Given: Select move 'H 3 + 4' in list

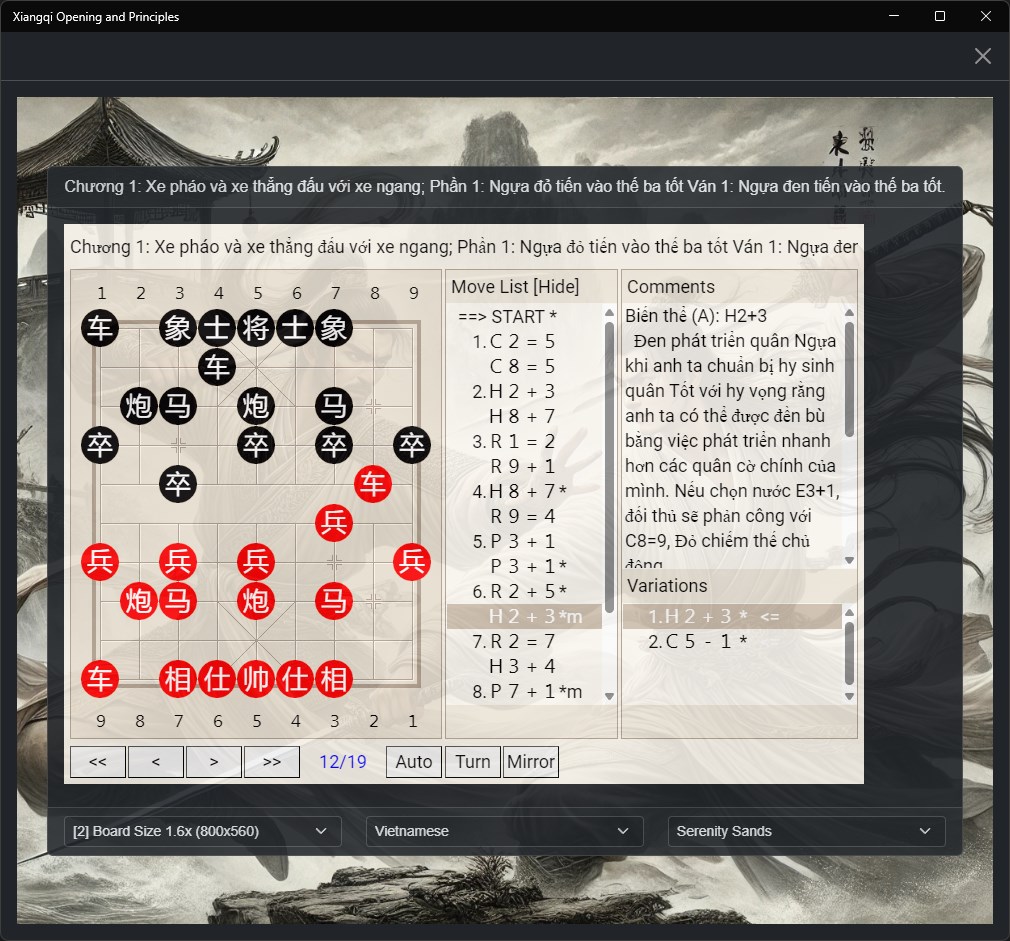Looking at the screenshot, I should [x=524, y=666].
